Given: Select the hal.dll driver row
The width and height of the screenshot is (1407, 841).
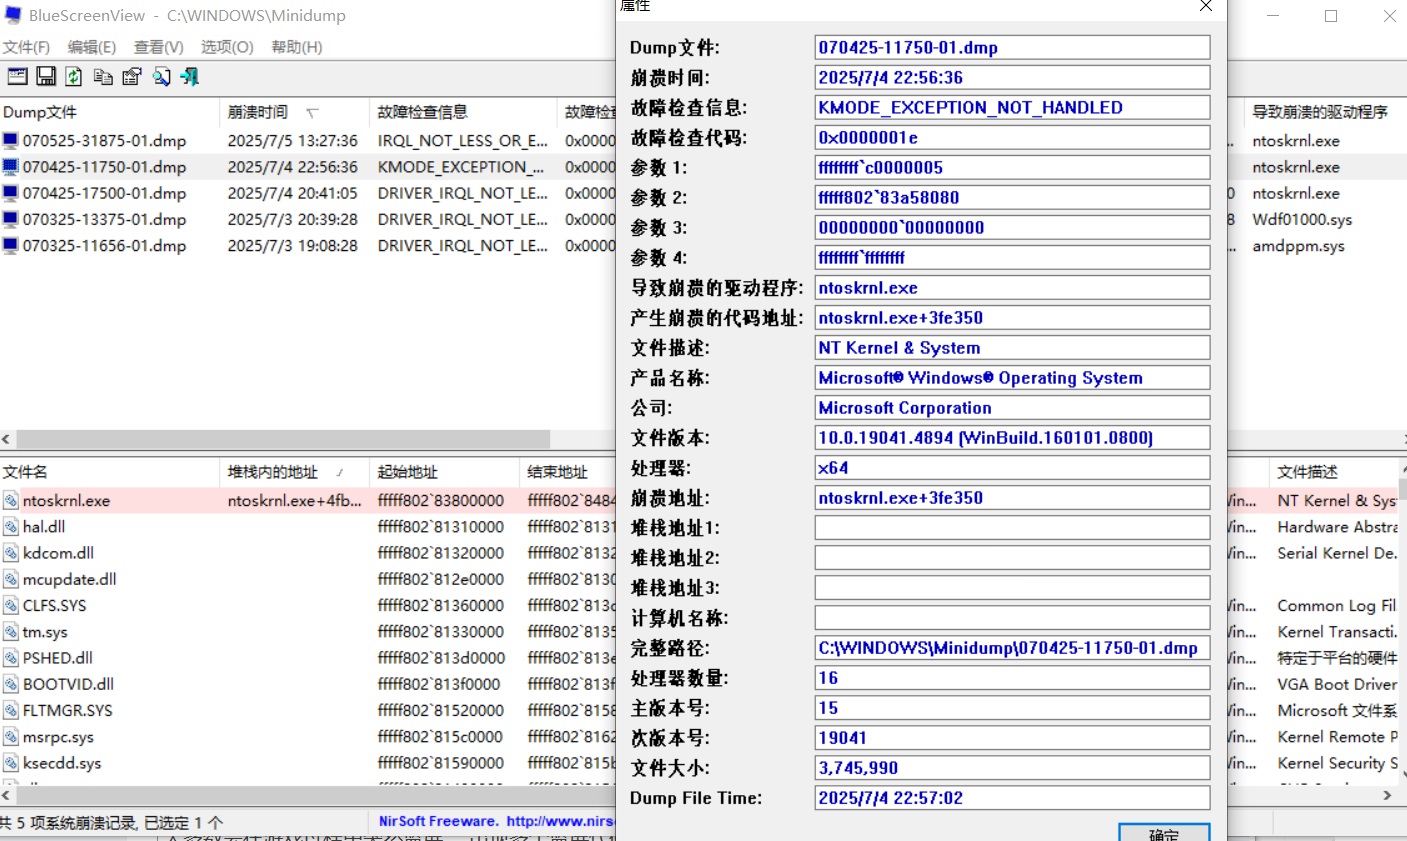Looking at the screenshot, I should pos(44,527).
